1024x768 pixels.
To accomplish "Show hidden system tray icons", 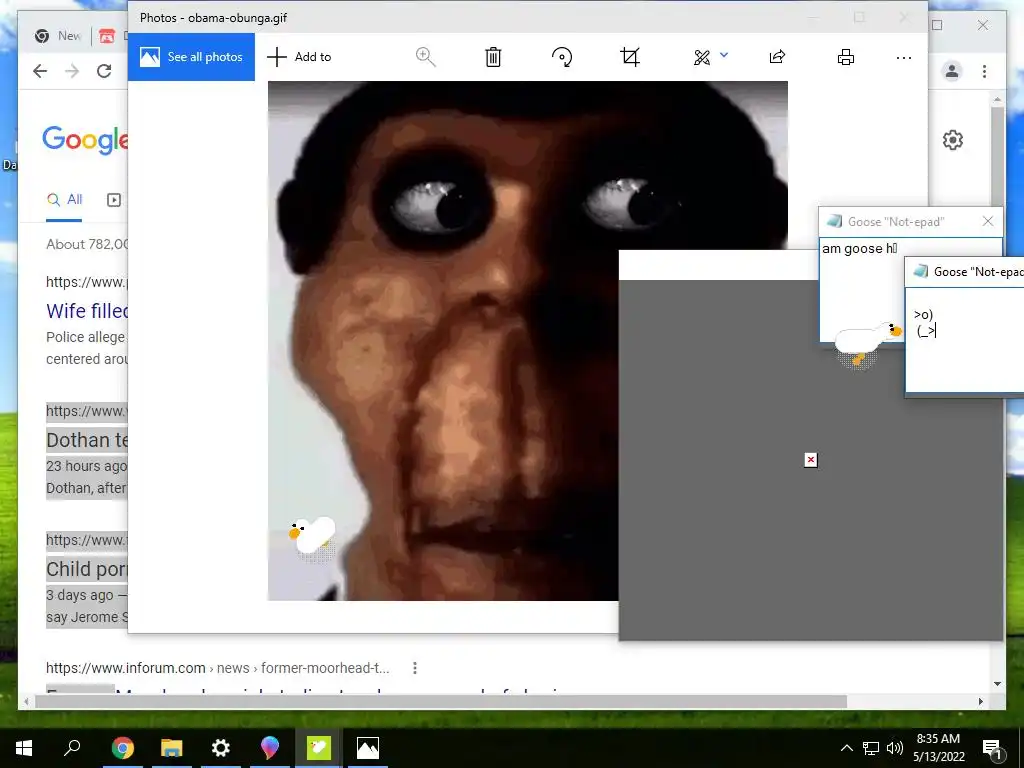I will (x=846, y=748).
